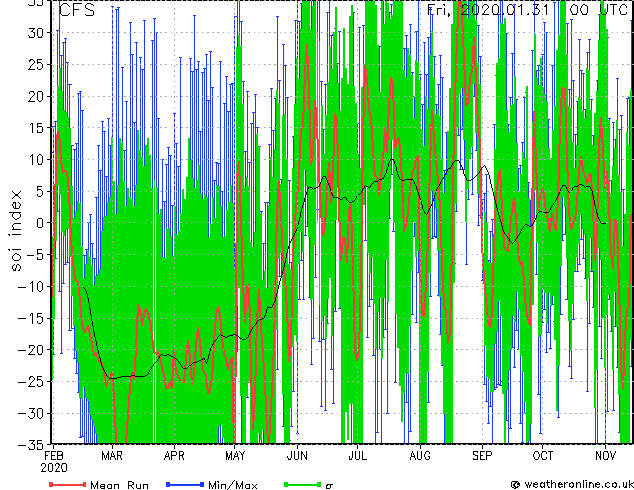Viewport: 634px width, 490px height.
Task: Click the 'soi index' y-axis title
Action: pyautogui.click(x=15, y=231)
